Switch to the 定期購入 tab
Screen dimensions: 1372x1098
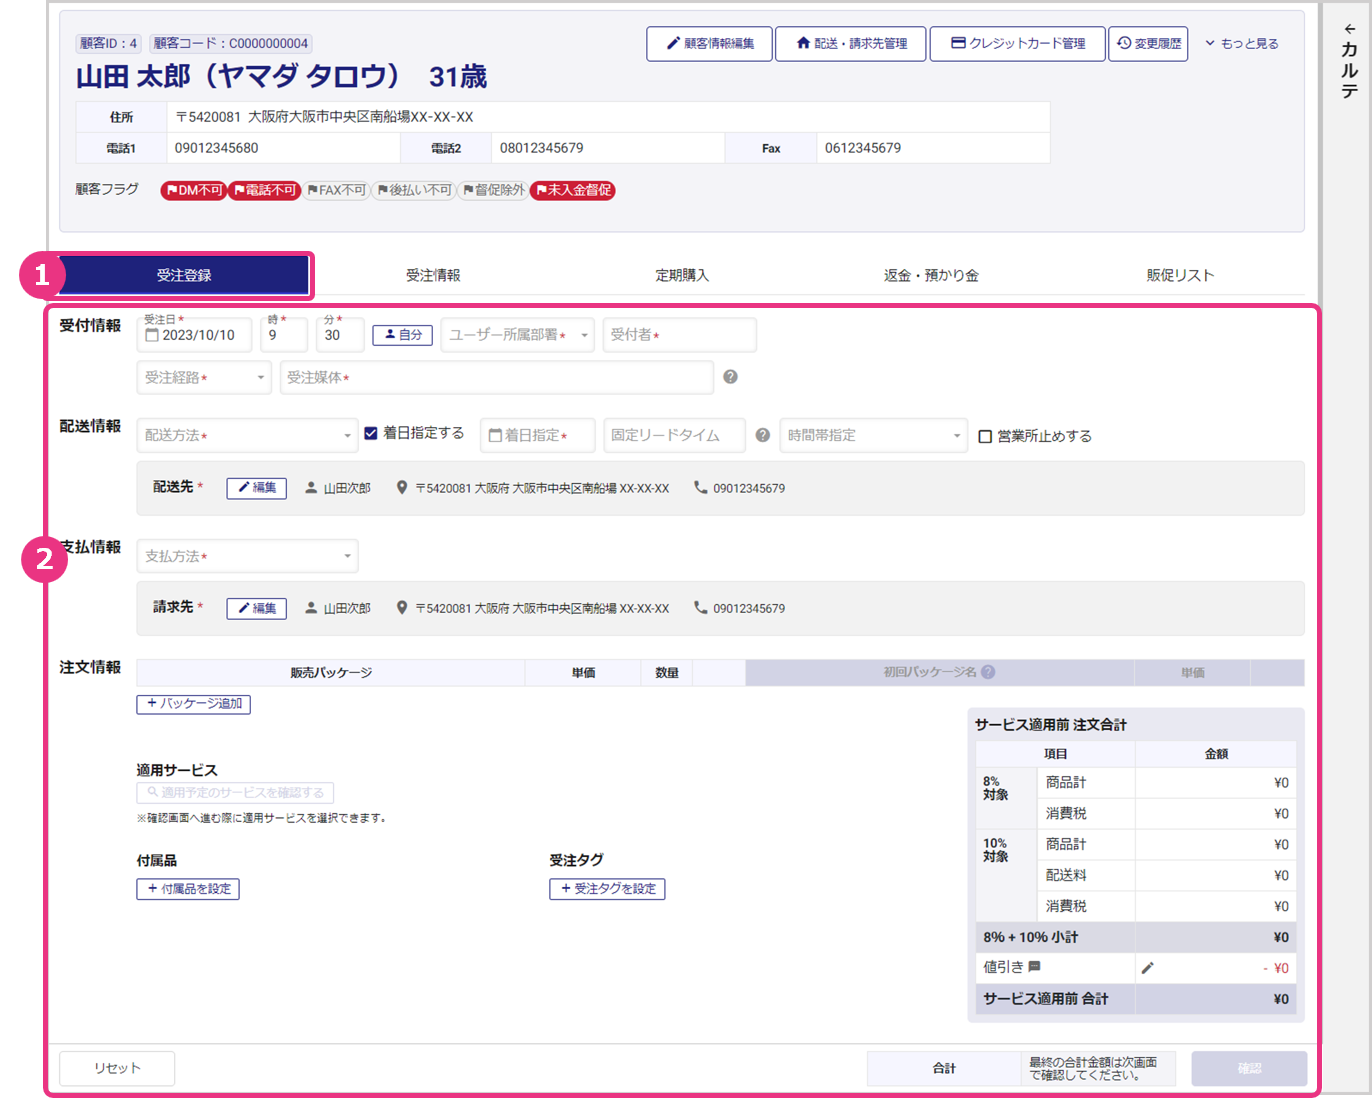tap(682, 275)
